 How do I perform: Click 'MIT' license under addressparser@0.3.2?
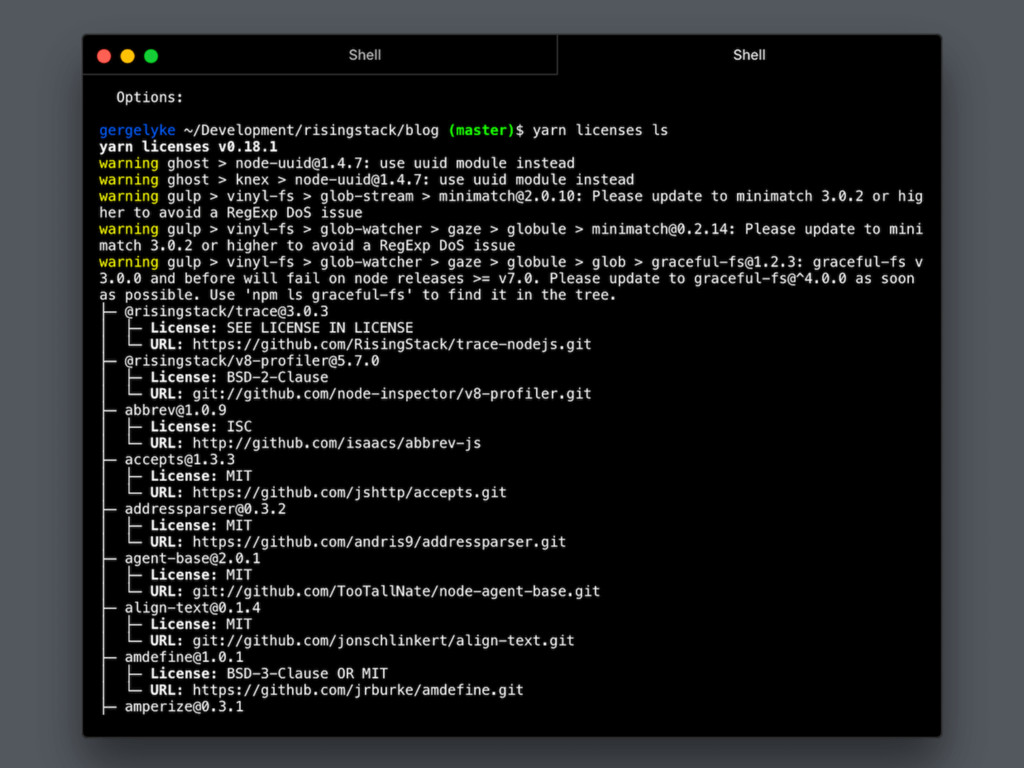click(x=239, y=525)
